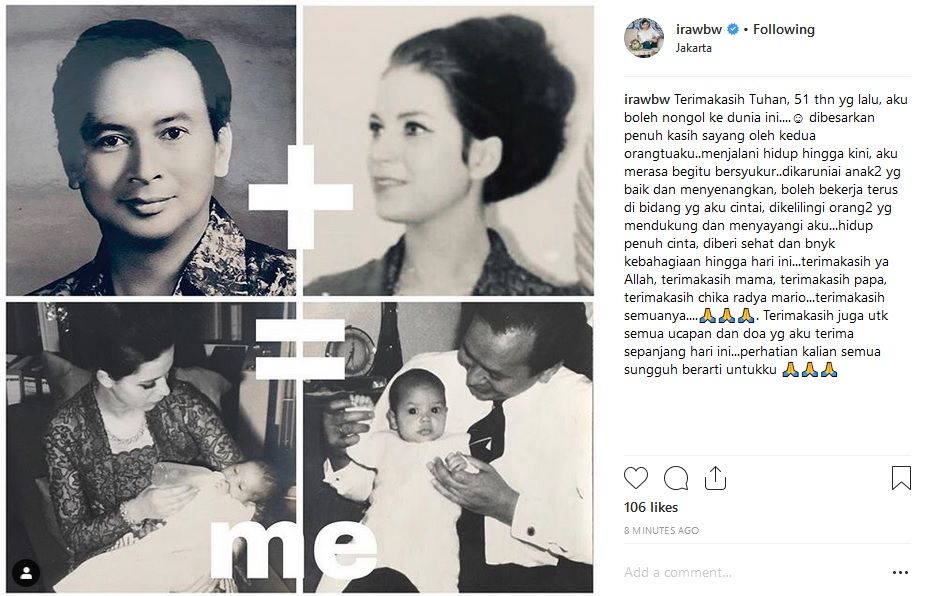Image resolution: width=933 pixels, height=596 pixels.
Task: Open irawbw username in post header
Action: 699,29
